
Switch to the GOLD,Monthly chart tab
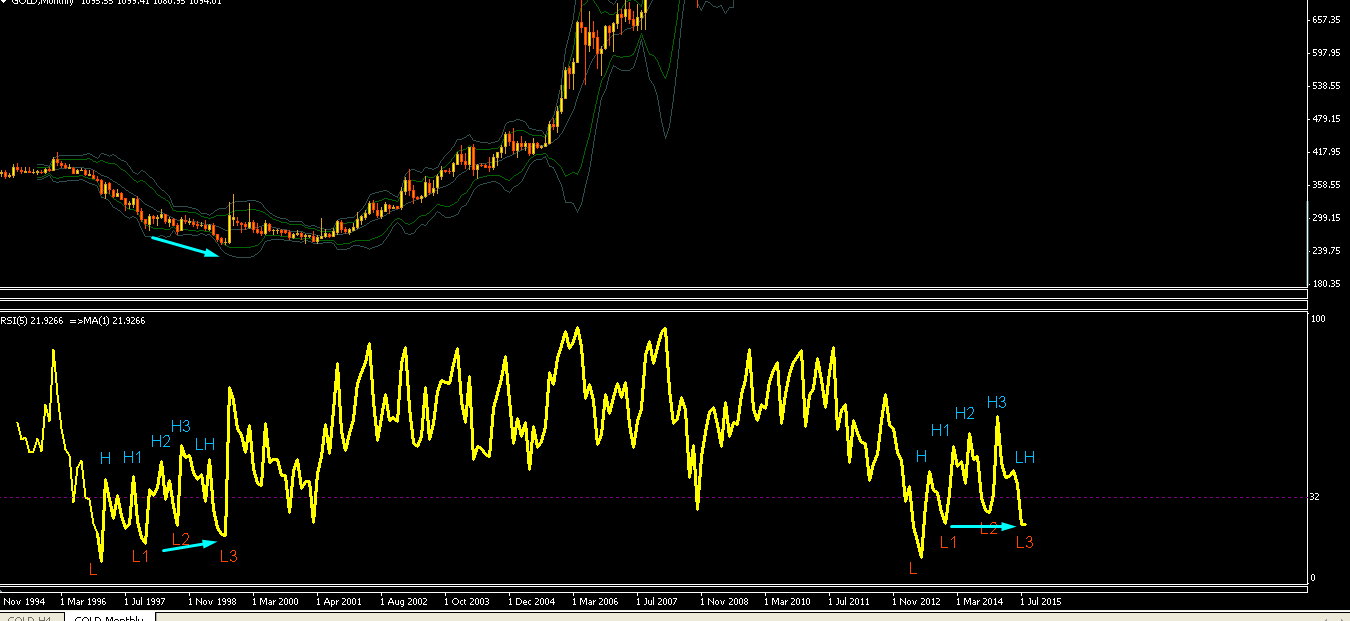(109, 618)
